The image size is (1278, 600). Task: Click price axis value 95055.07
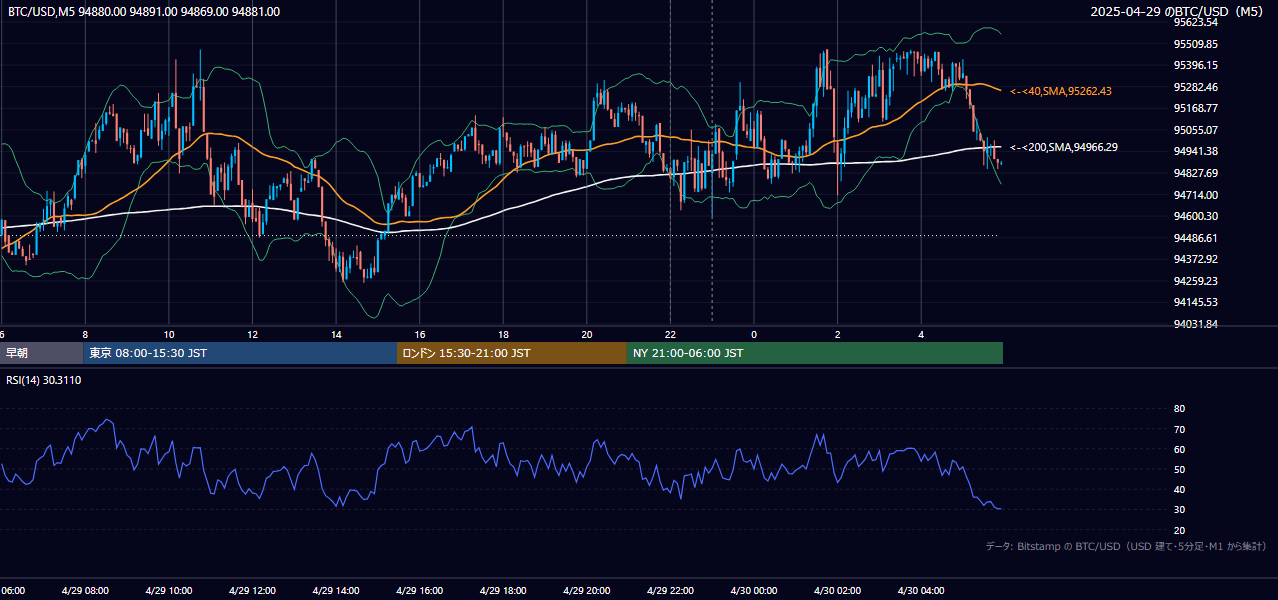point(1195,130)
